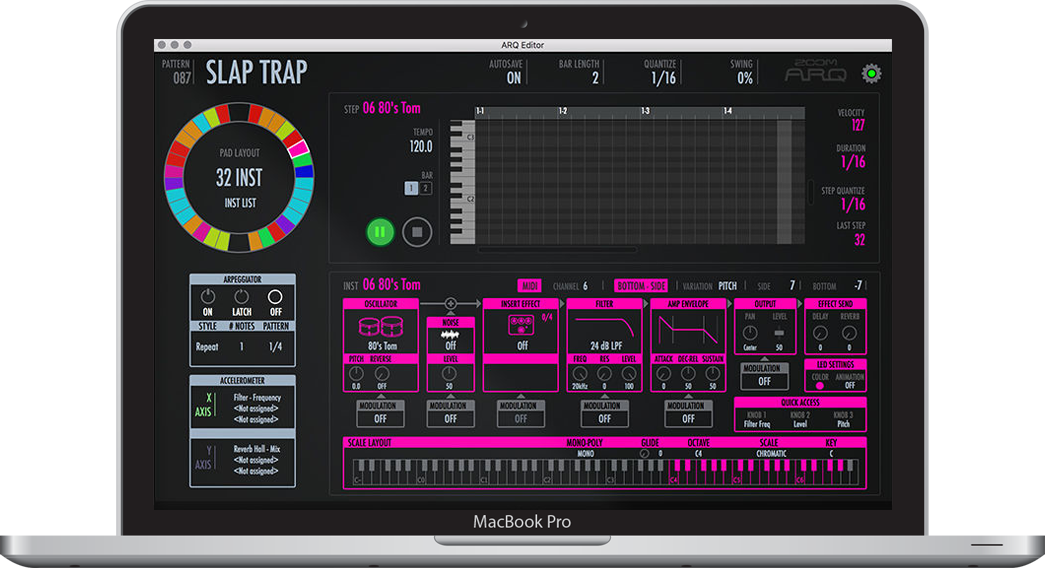The height and width of the screenshot is (568, 1045).
Task: Click the Amp Envelope shape graphic
Action: 688,329
